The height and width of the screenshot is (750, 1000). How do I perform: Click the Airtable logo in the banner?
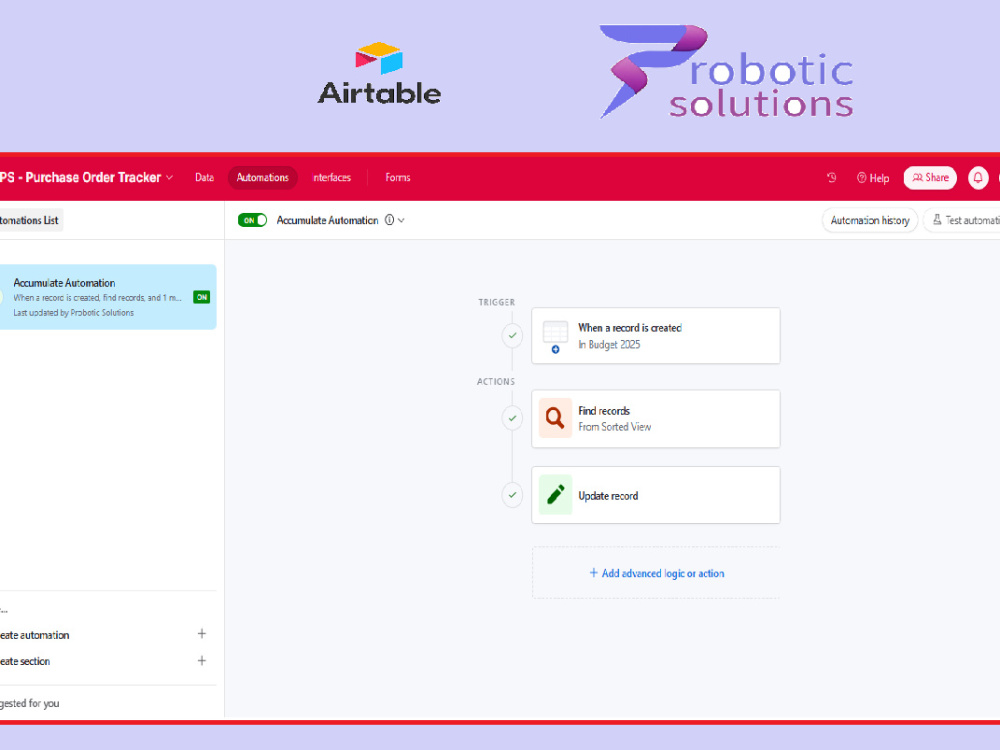point(379,73)
